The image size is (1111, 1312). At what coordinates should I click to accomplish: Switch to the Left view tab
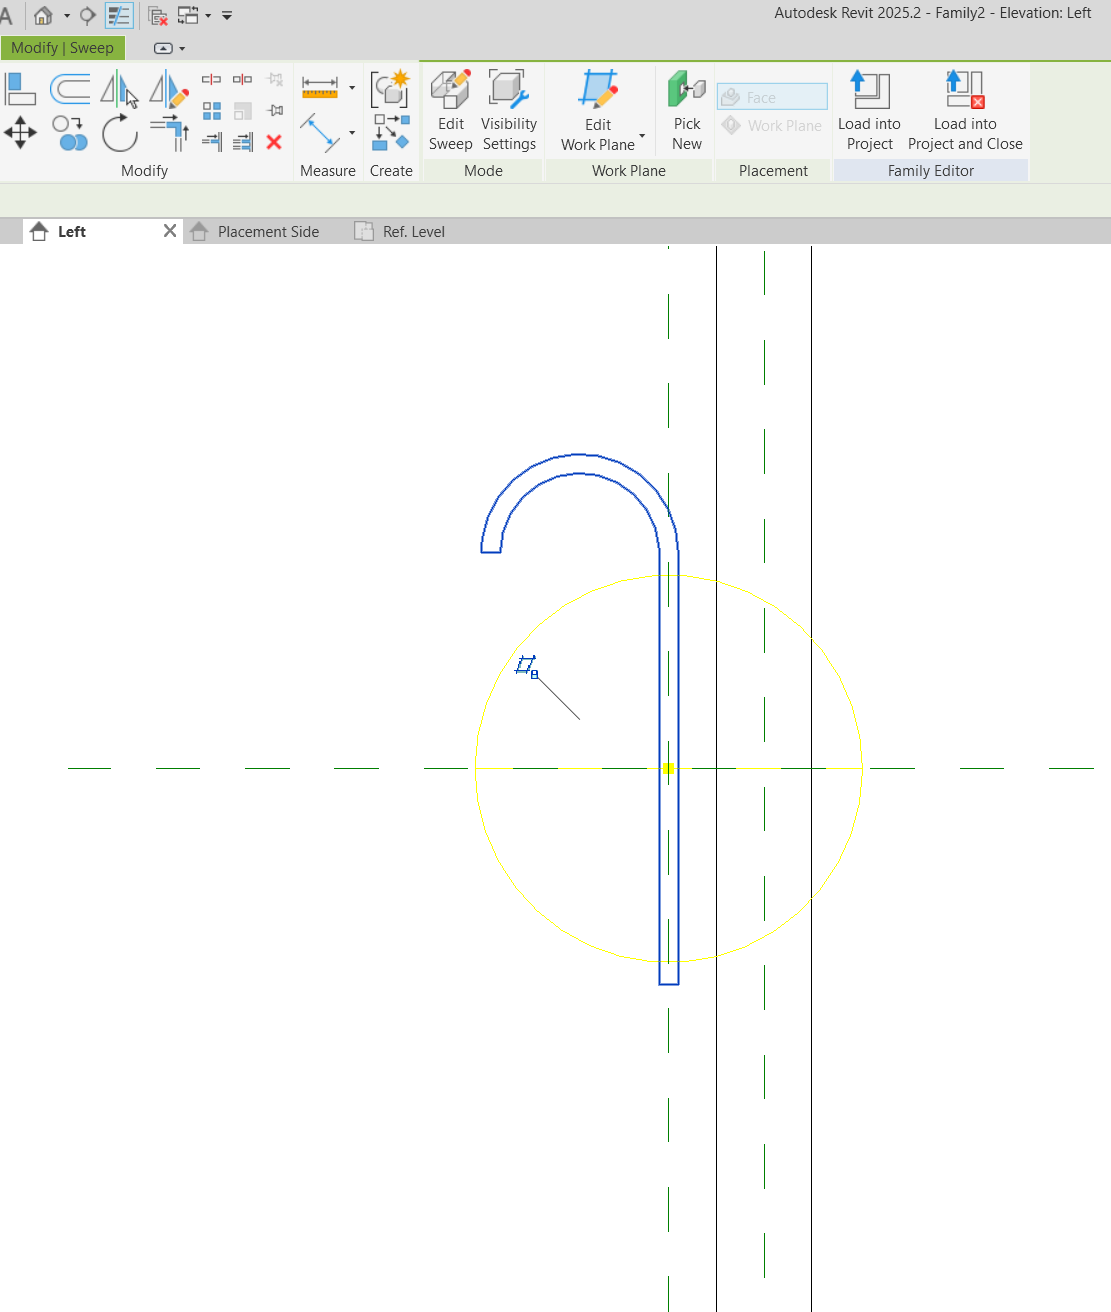coord(72,231)
